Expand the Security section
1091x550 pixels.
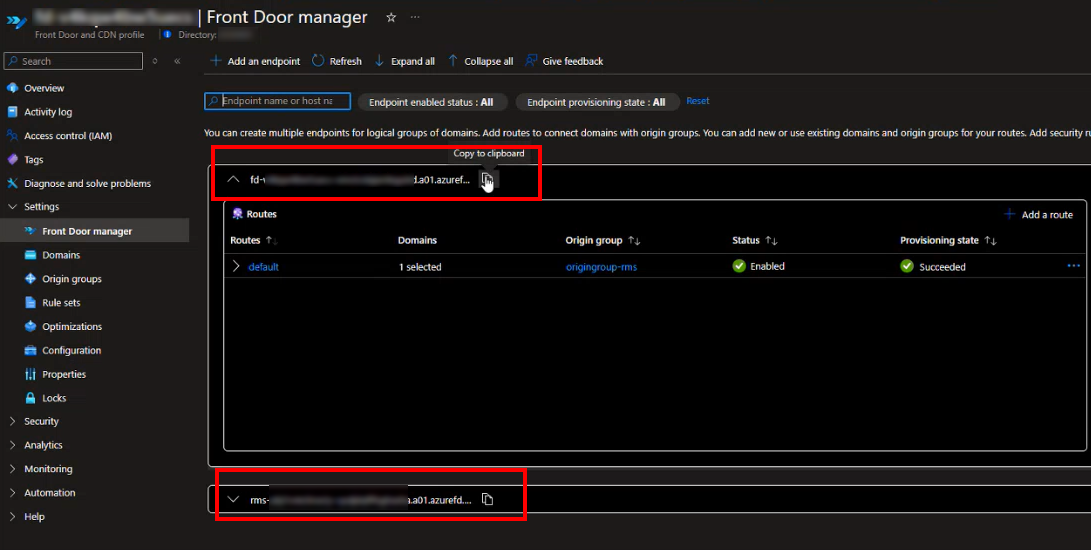[x=12, y=421]
